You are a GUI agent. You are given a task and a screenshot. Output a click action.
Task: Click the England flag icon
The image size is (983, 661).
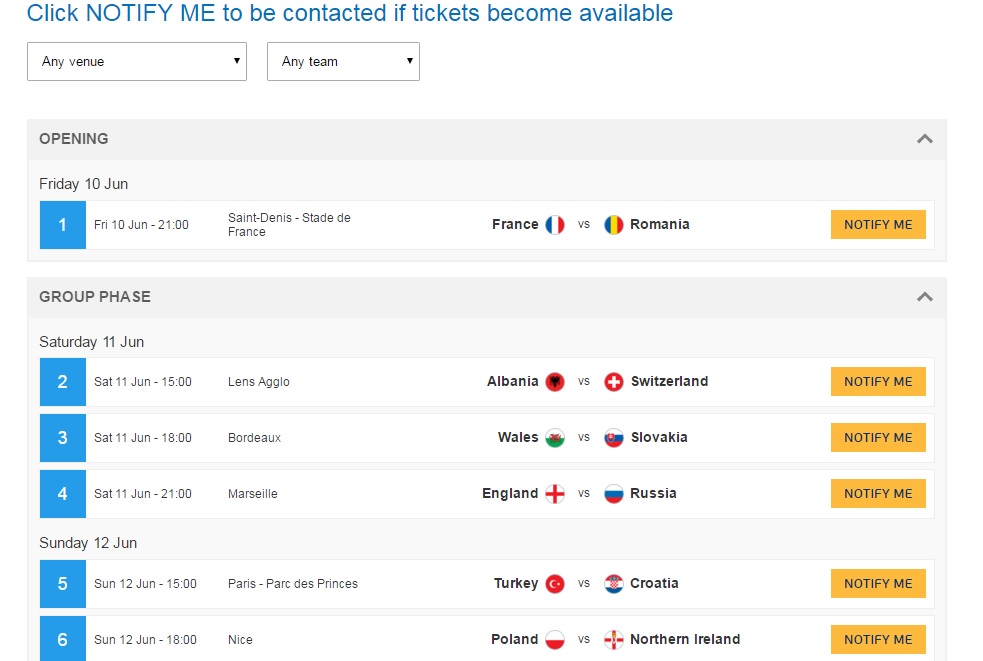[555, 494]
